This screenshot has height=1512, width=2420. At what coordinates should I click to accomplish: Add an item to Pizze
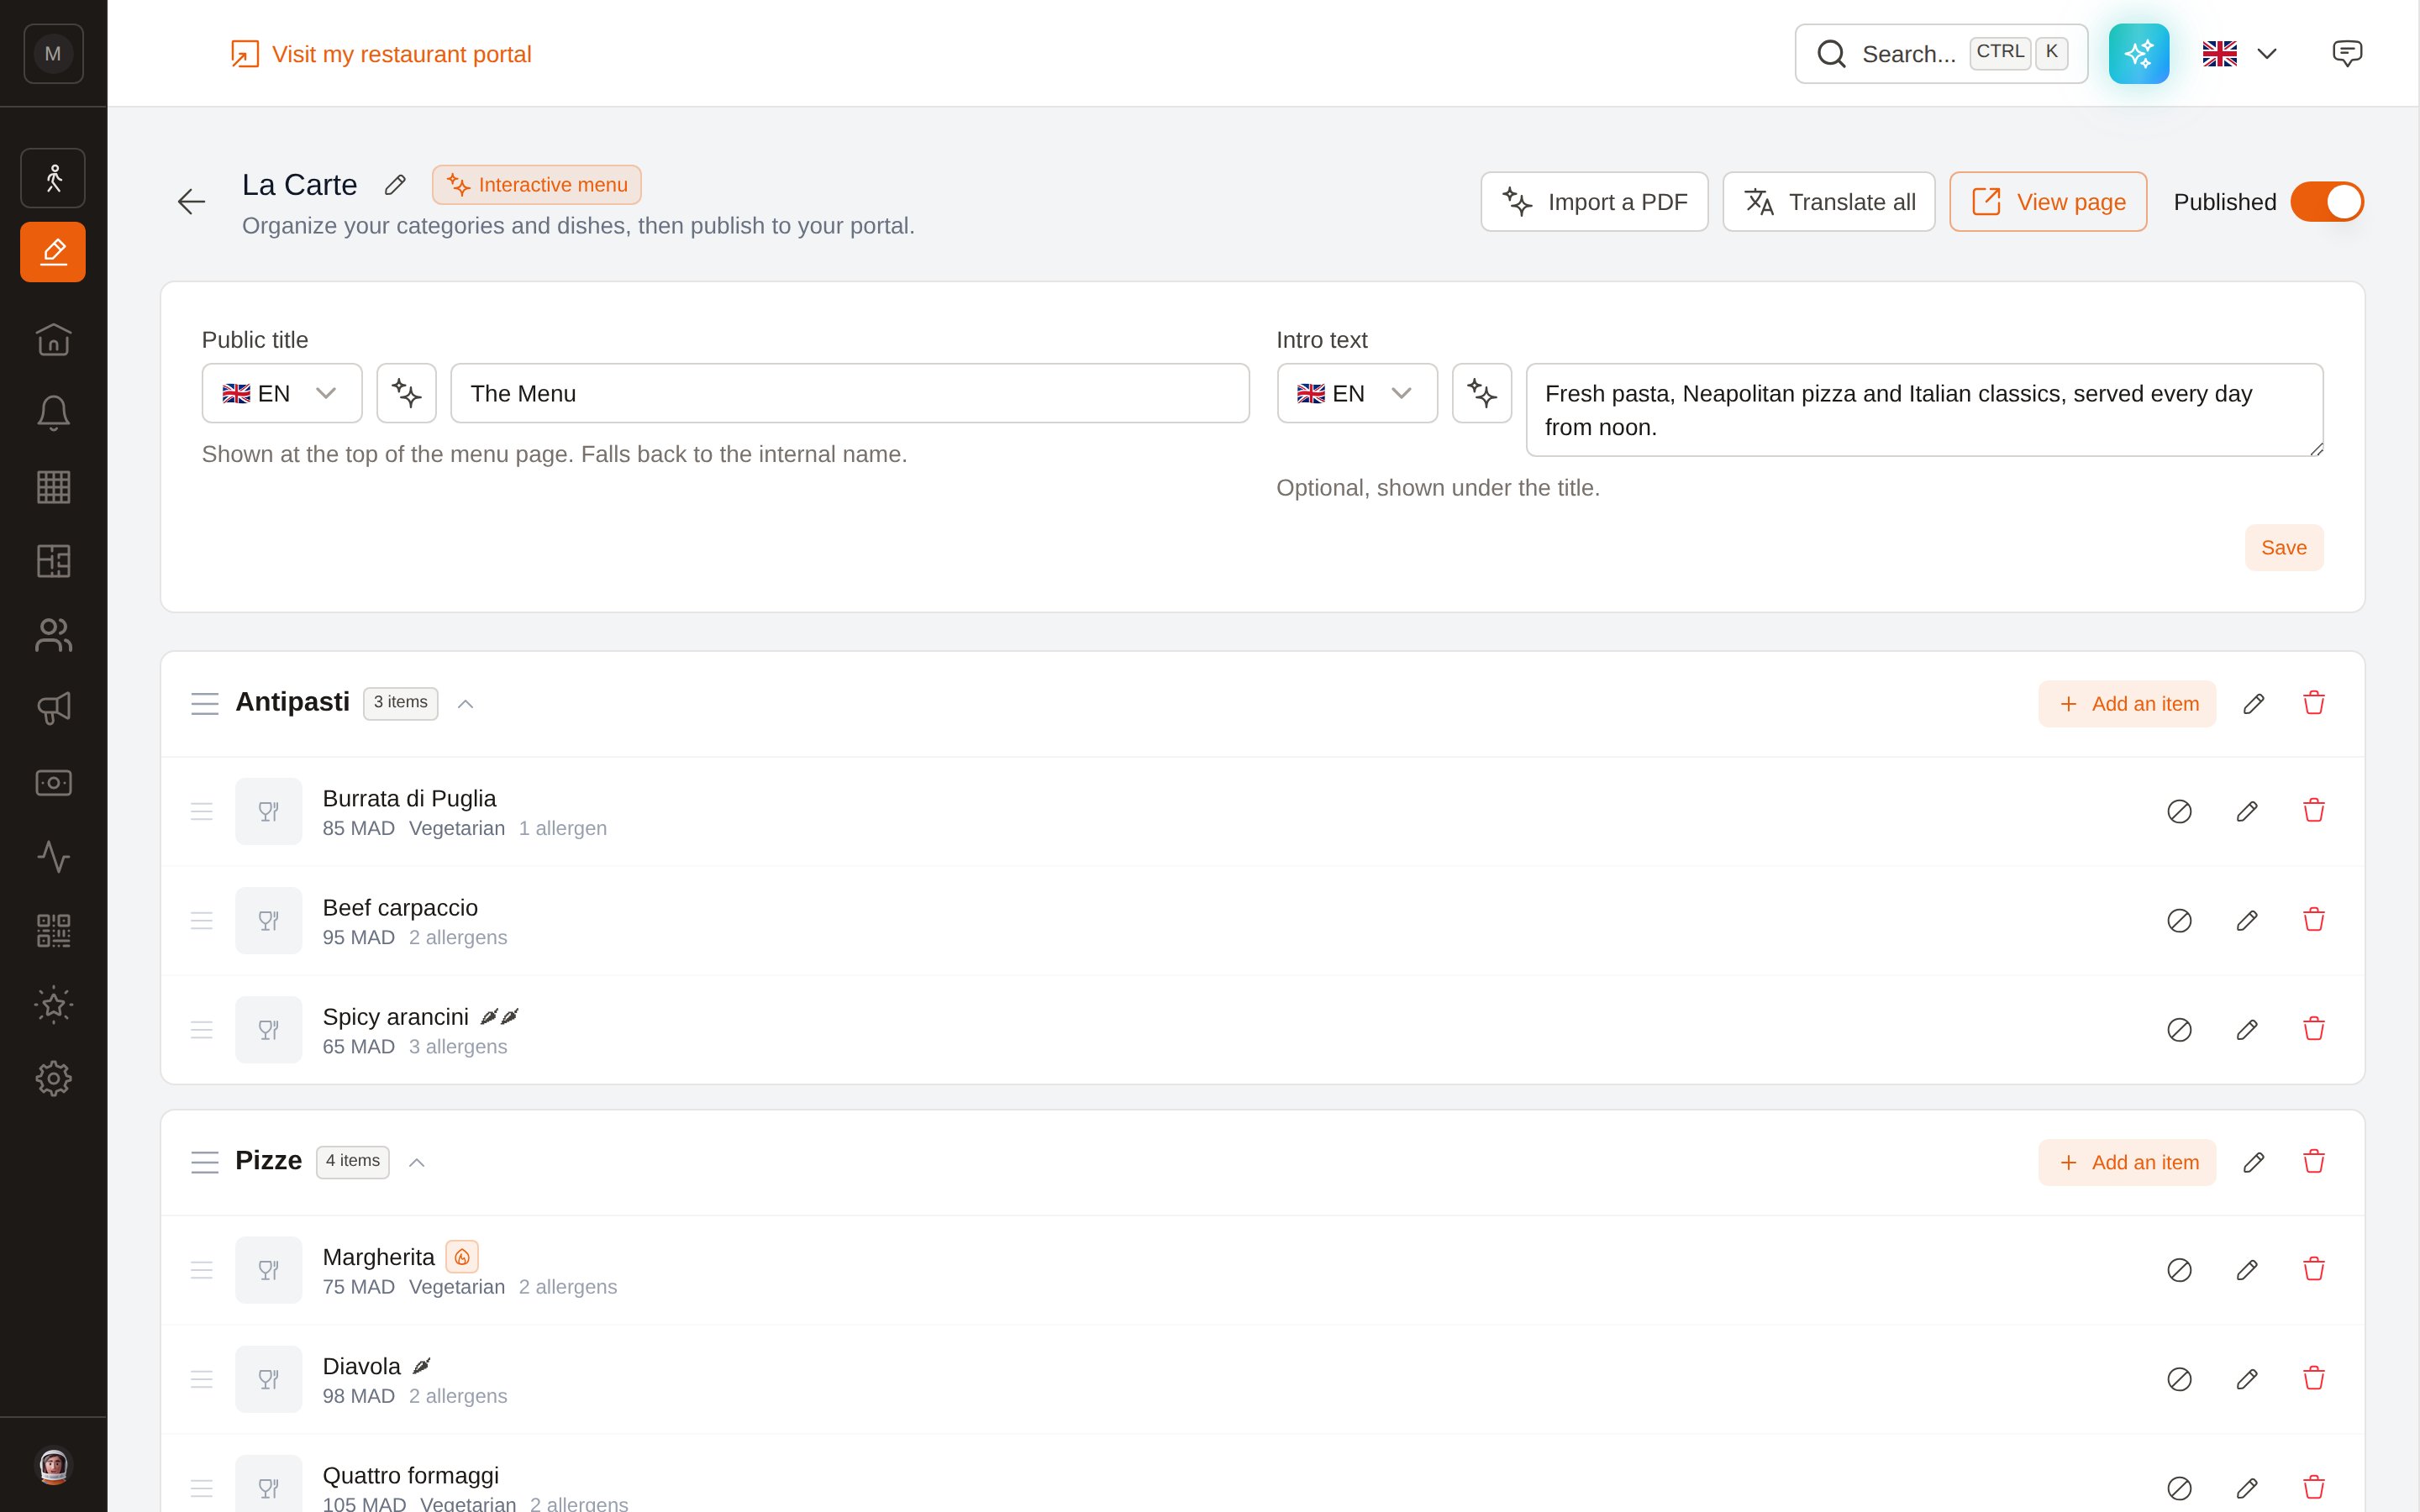click(x=2127, y=1162)
